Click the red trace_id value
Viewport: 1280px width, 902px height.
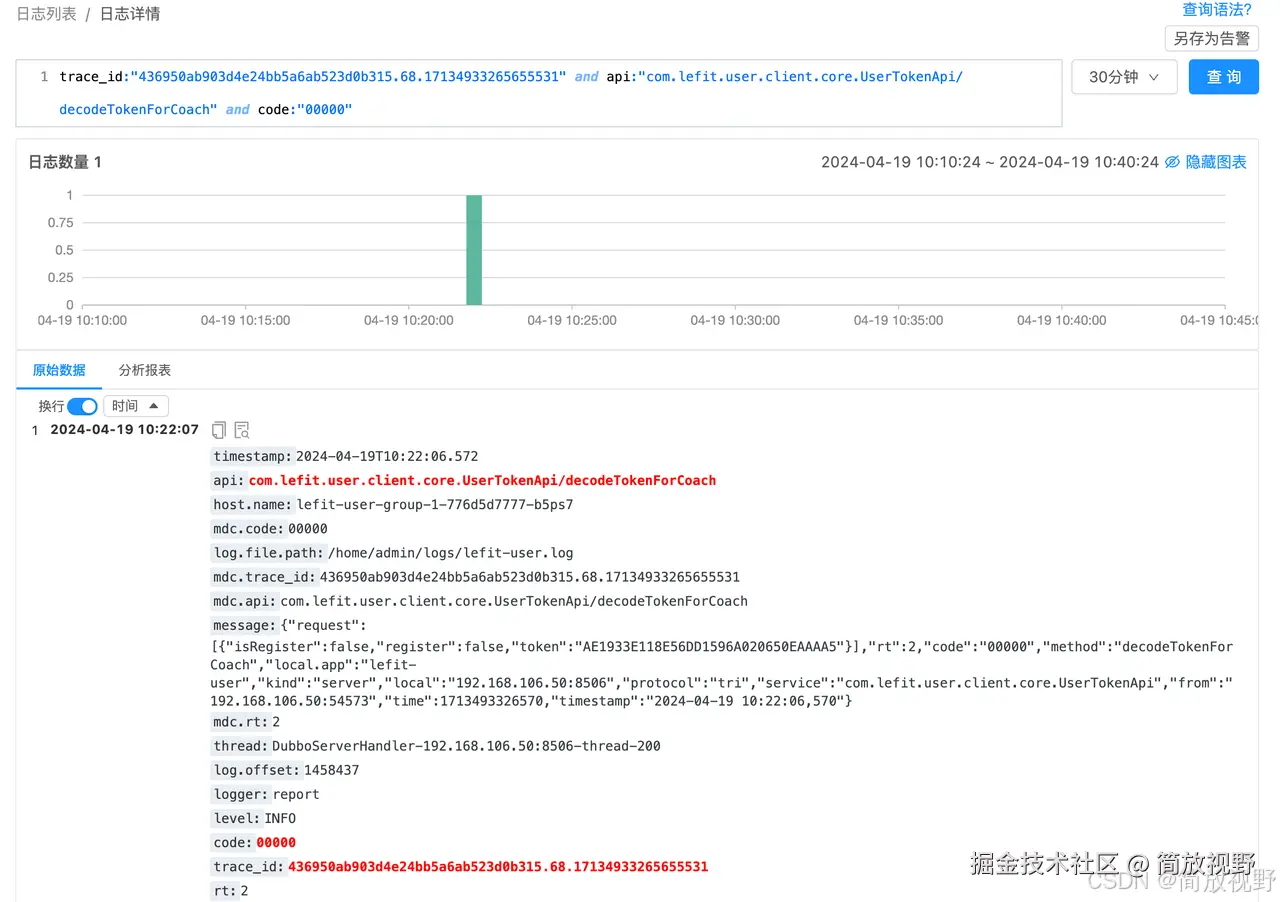click(x=498, y=867)
